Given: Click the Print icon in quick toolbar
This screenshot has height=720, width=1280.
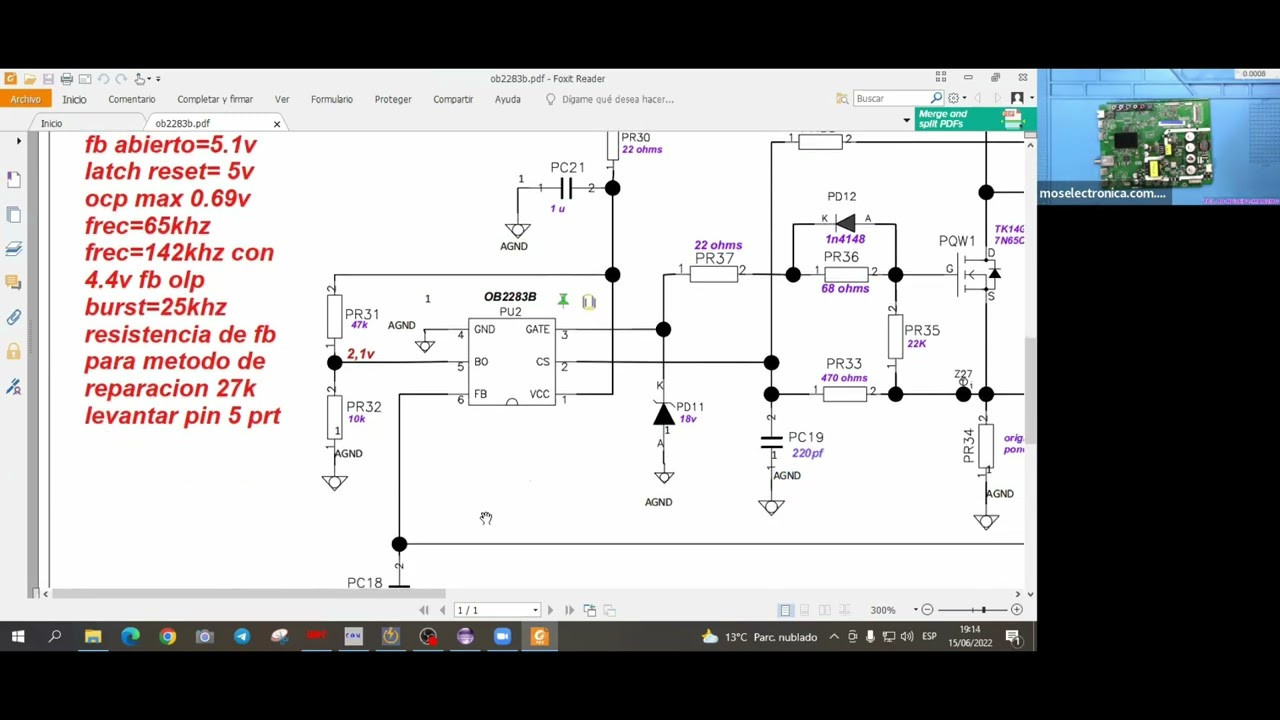Looking at the screenshot, I should [x=66, y=79].
